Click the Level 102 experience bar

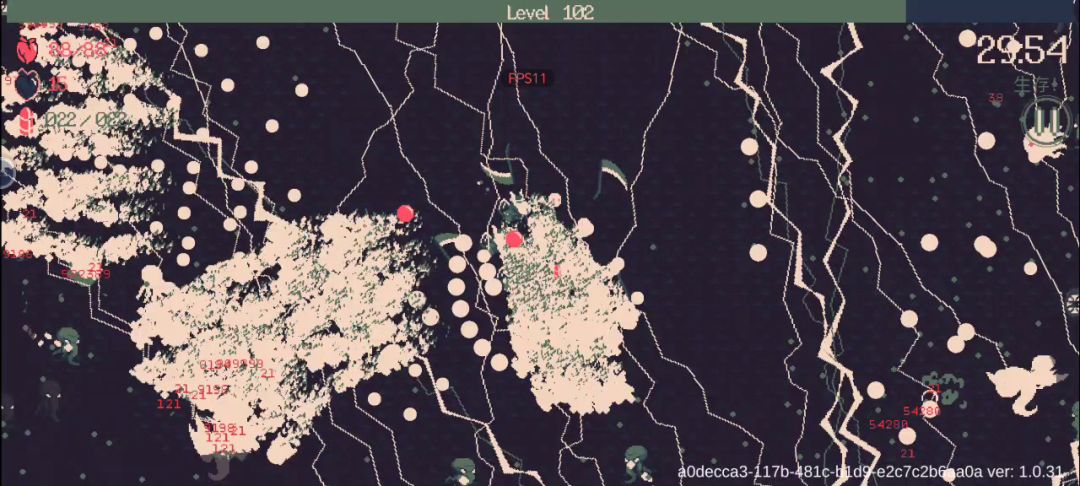tap(540, 12)
